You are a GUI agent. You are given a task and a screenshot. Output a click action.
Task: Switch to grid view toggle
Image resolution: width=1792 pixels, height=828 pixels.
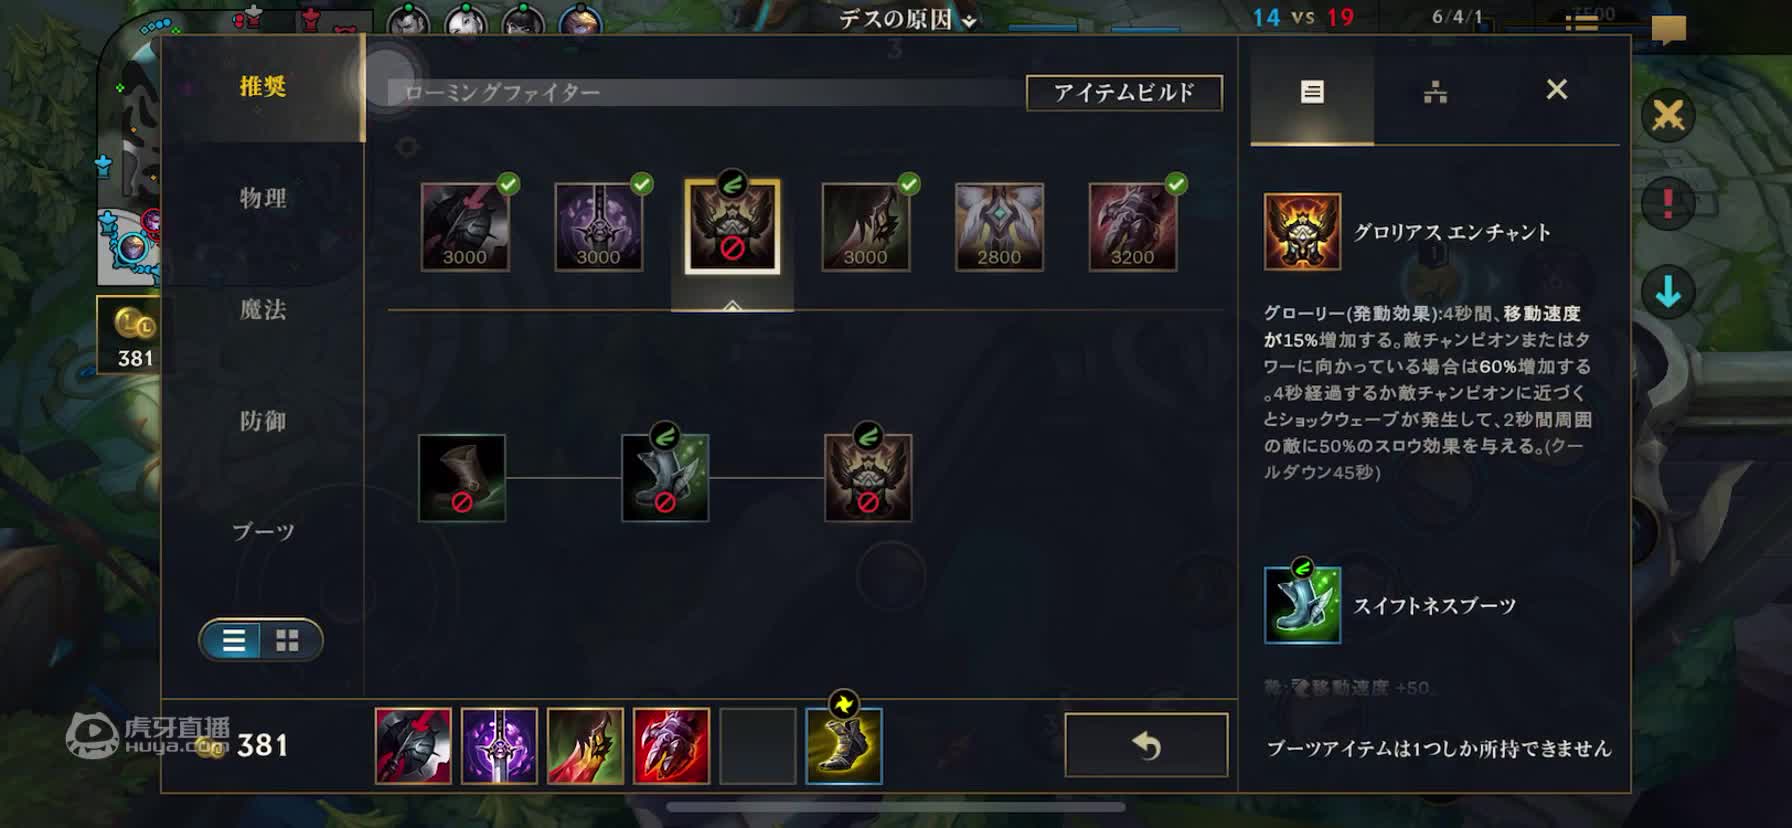(x=288, y=640)
